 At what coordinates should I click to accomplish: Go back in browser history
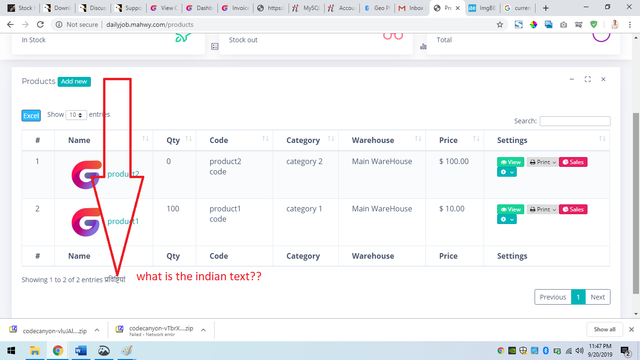10,24
